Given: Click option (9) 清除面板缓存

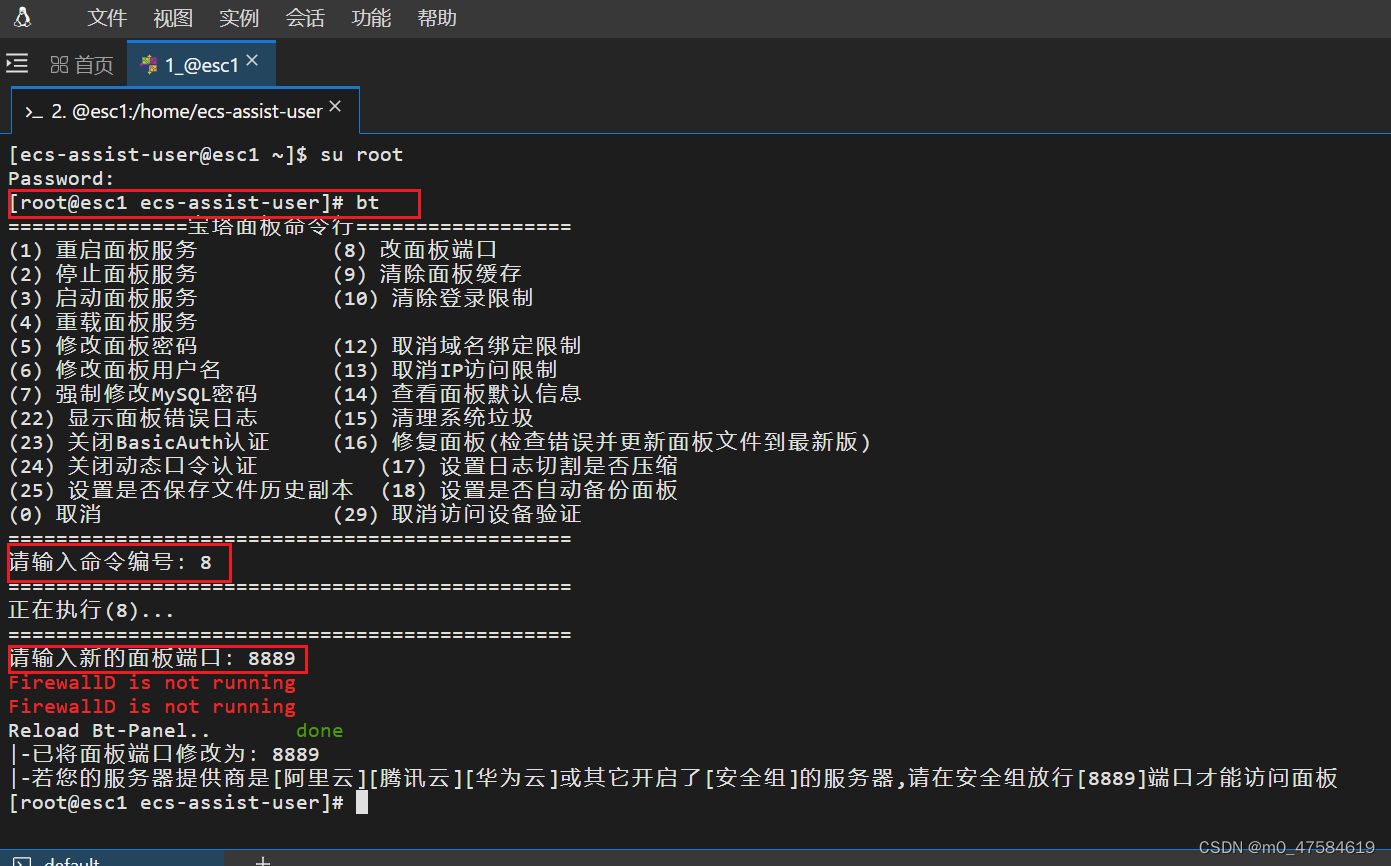Looking at the screenshot, I should pyautogui.click(x=427, y=274).
